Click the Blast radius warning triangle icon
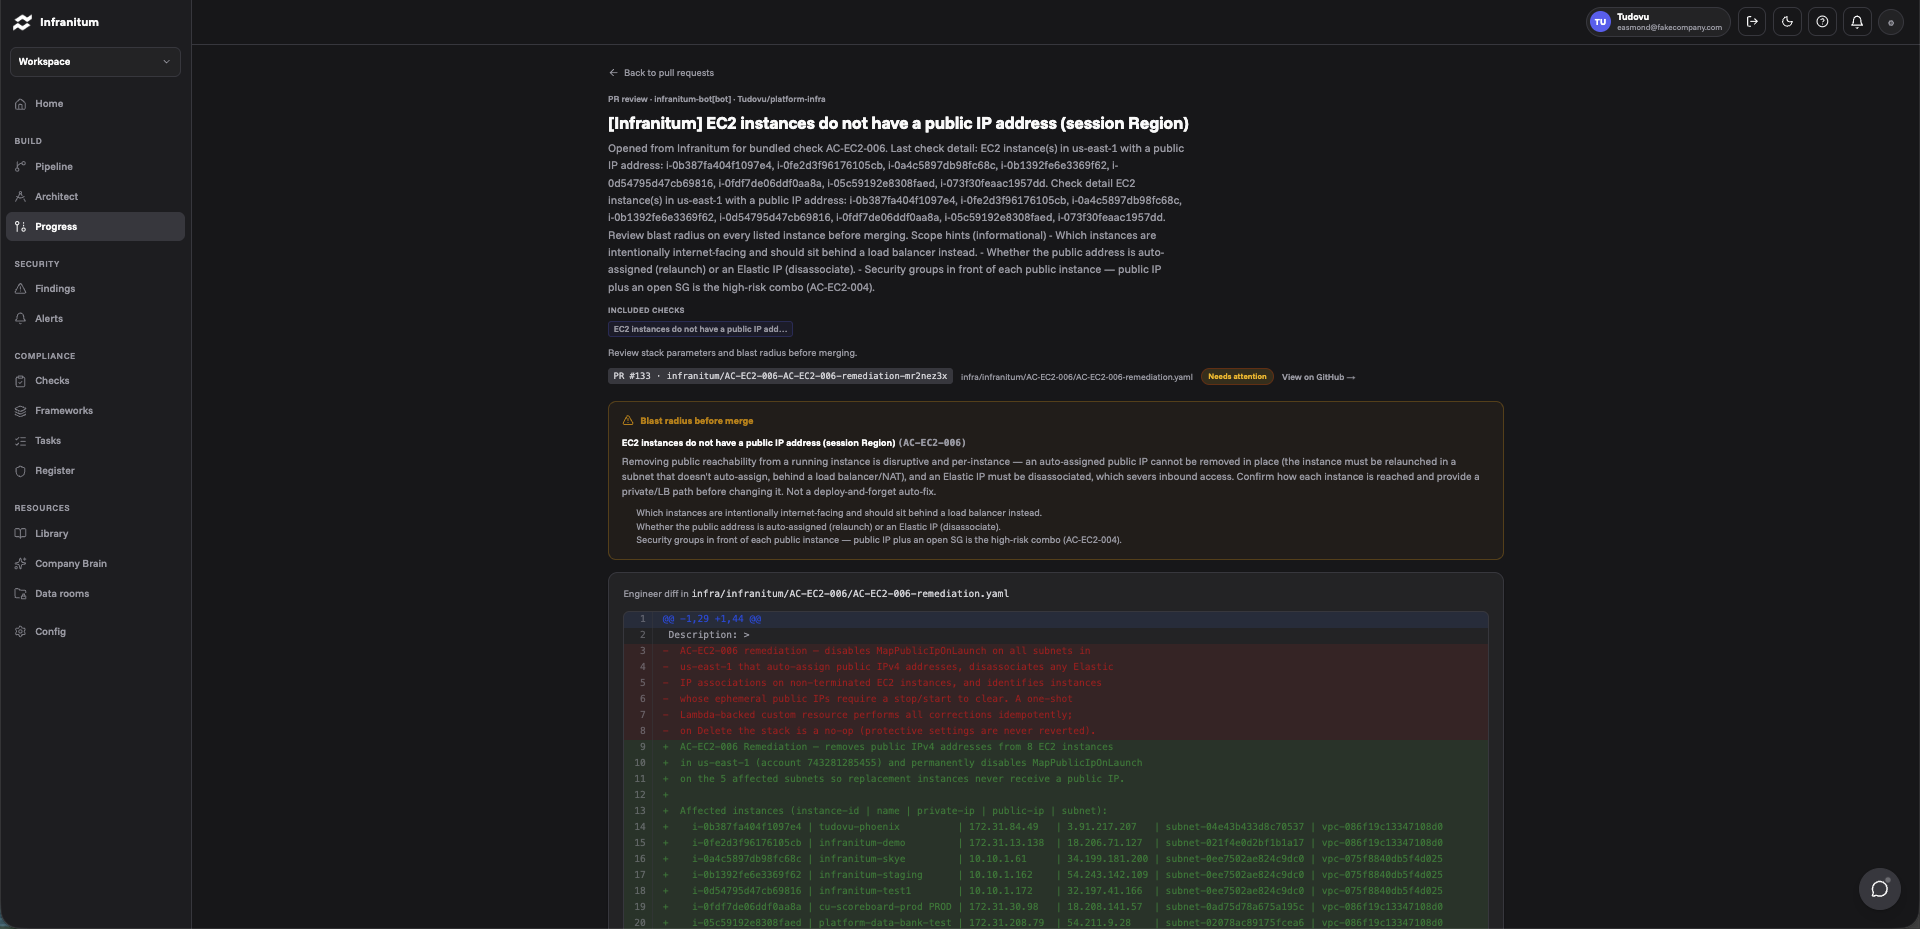The height and width of the screenshot is (929, 1920). 628,421
